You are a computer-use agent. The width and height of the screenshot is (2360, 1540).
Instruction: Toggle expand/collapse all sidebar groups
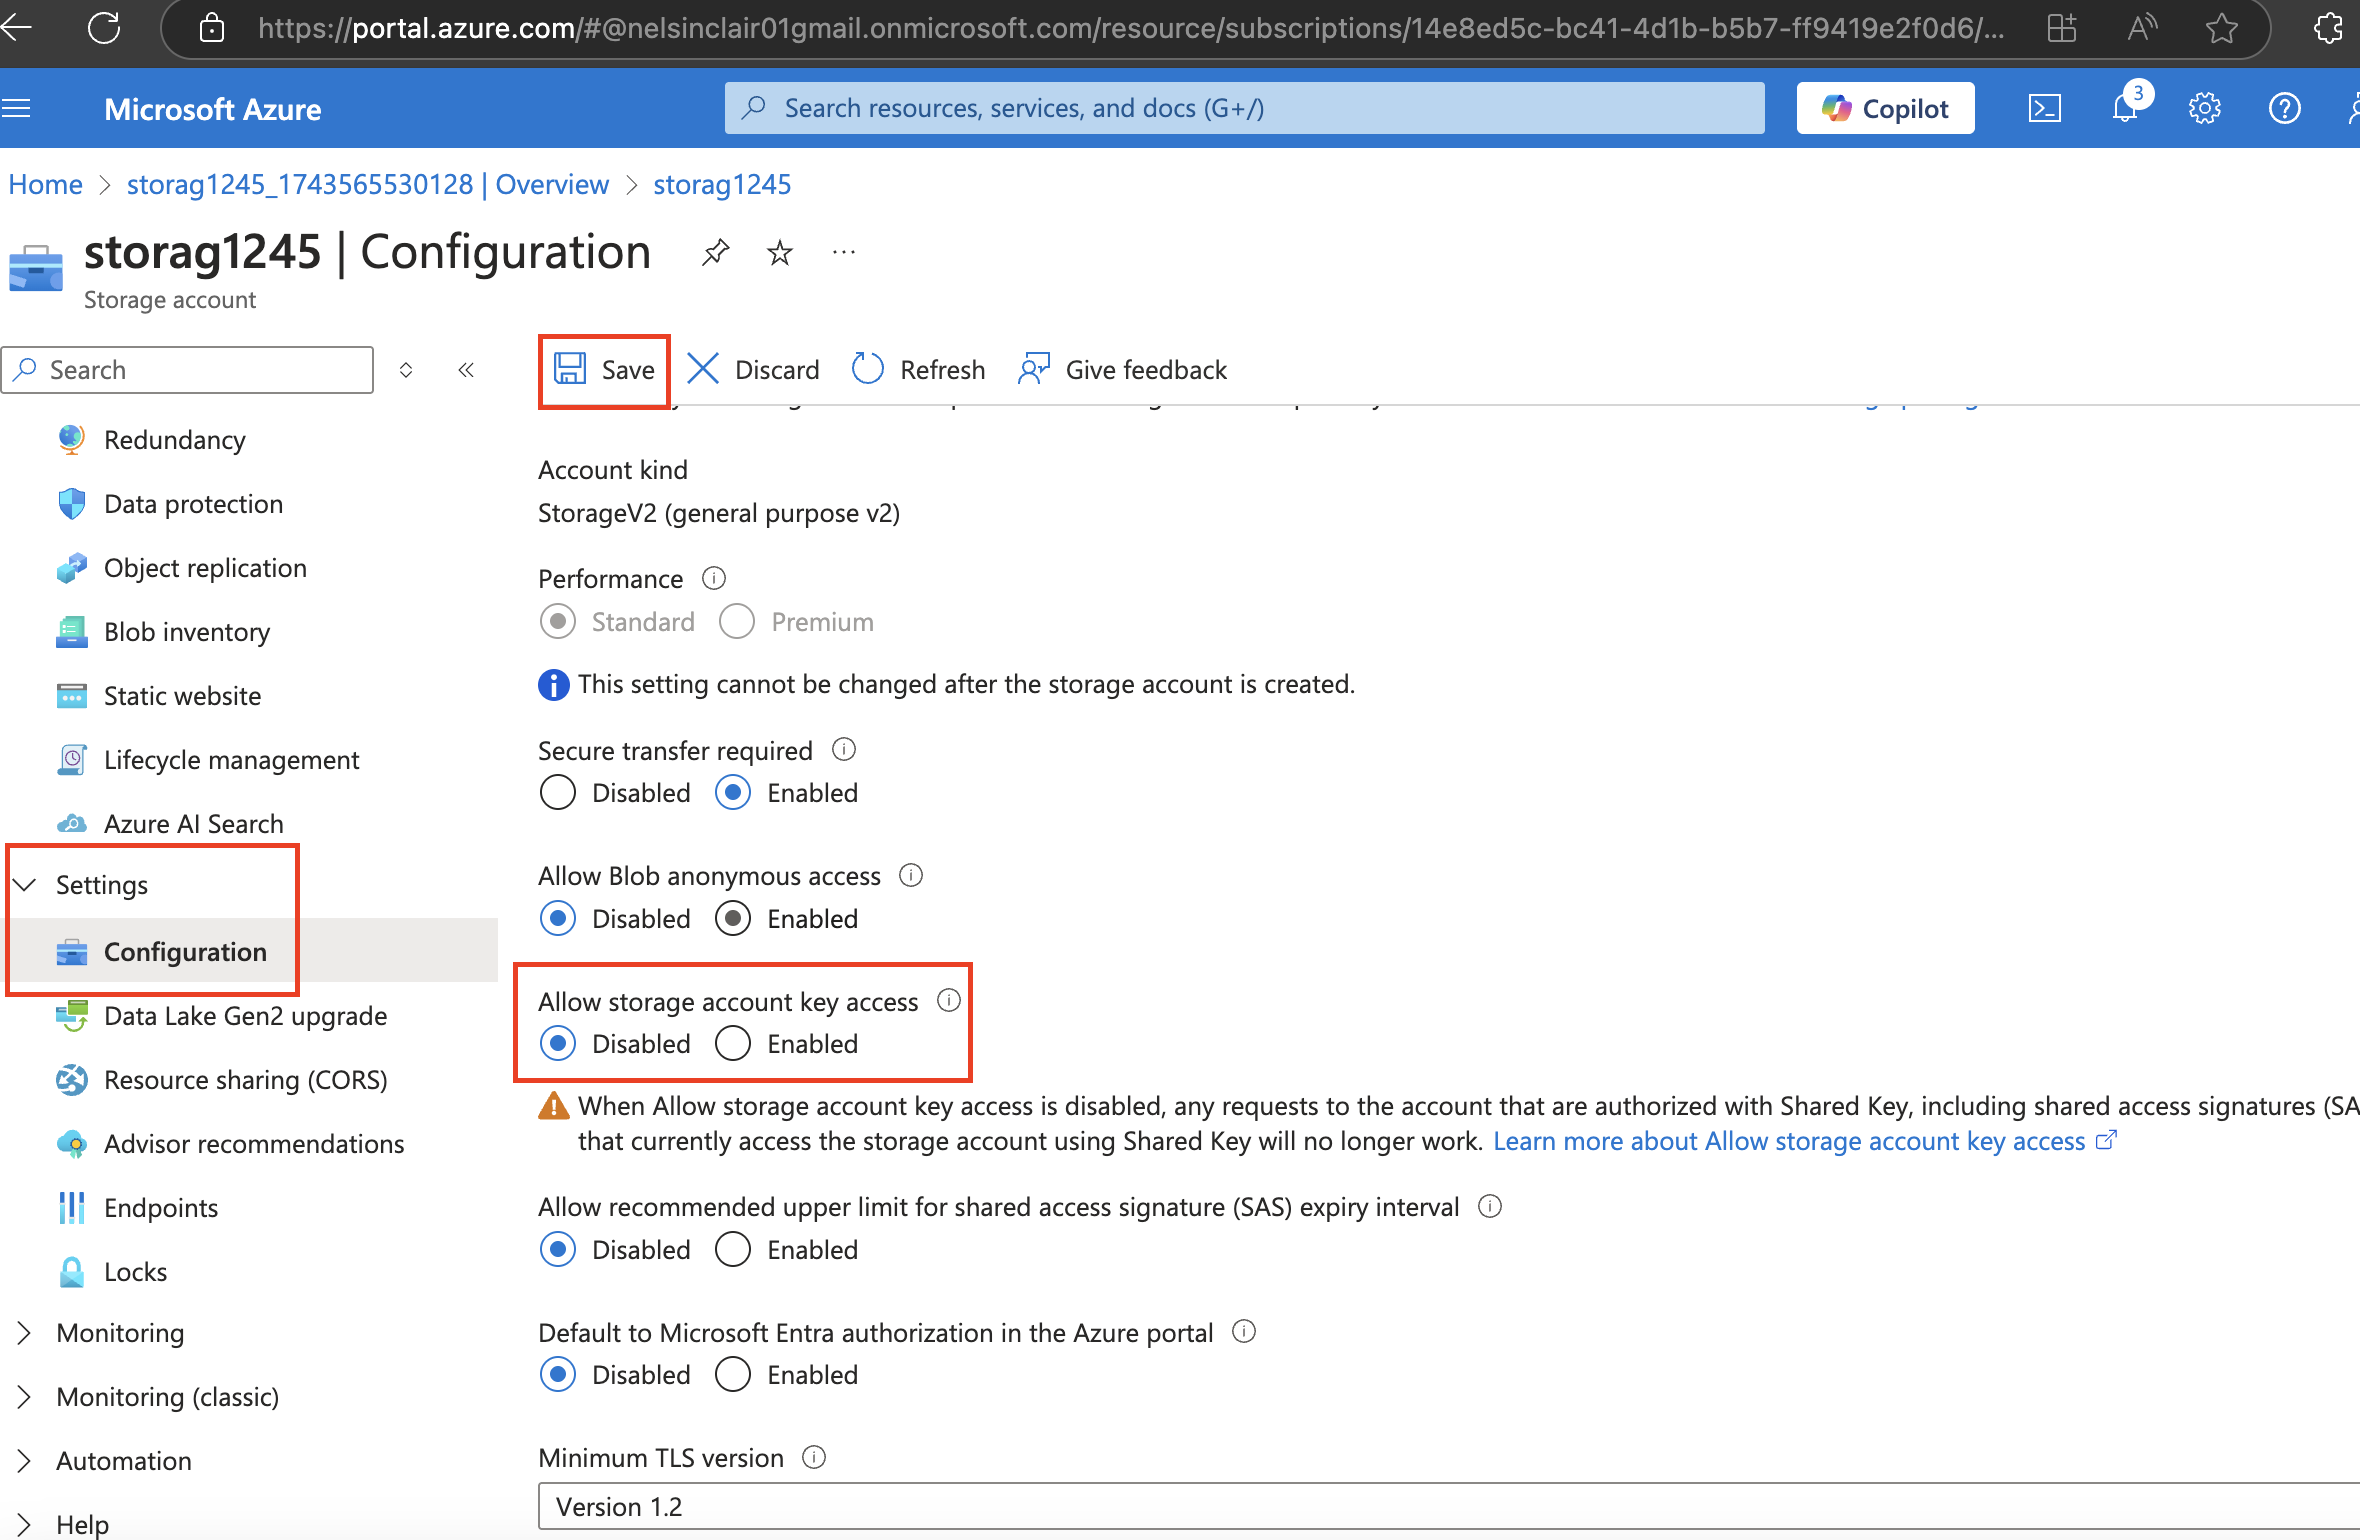point(406,370)
